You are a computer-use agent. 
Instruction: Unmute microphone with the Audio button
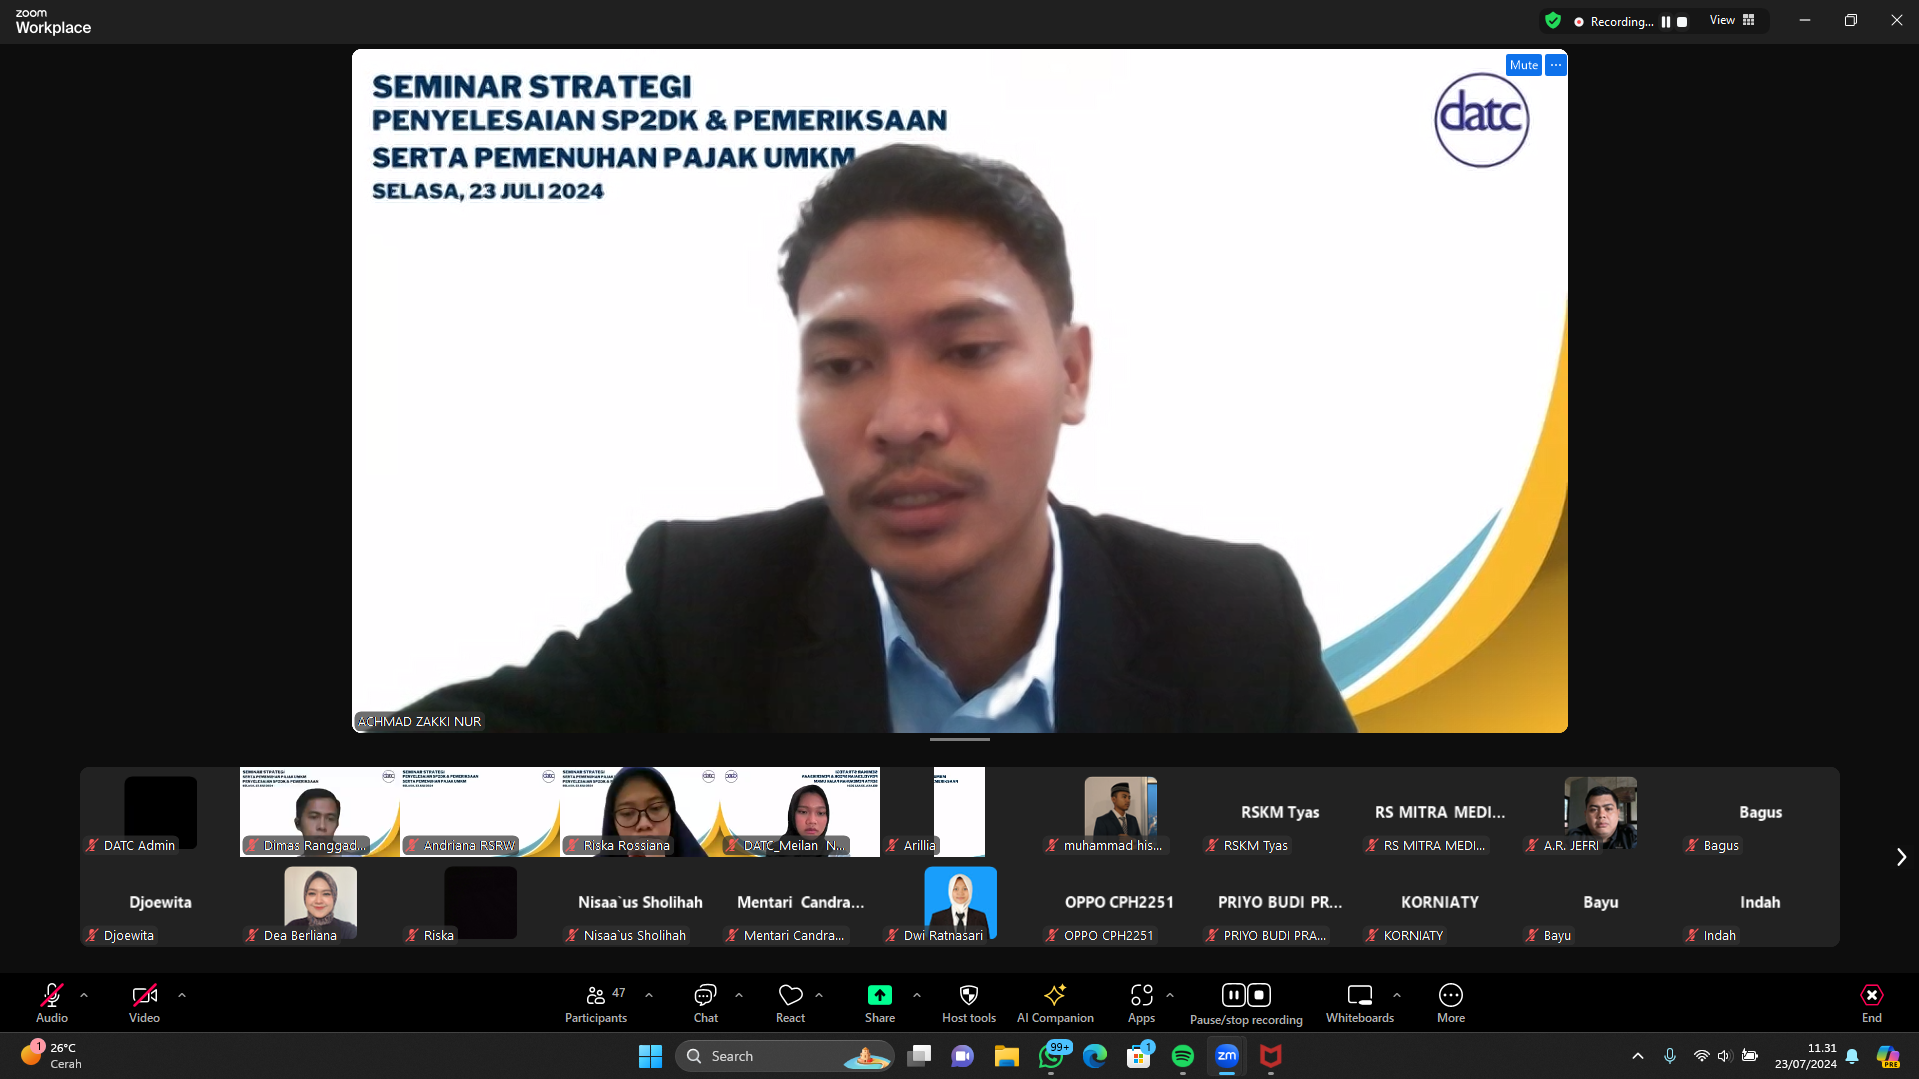(52, 1003)
